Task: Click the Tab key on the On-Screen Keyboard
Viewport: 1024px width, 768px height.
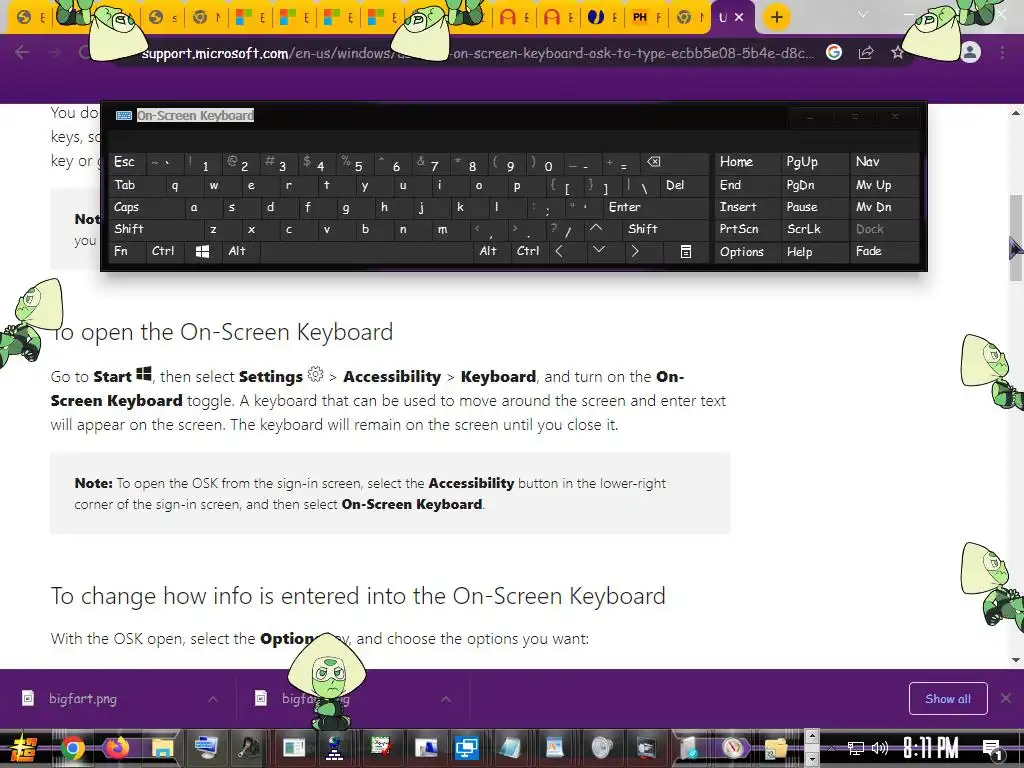Action: tap(132, 185)
